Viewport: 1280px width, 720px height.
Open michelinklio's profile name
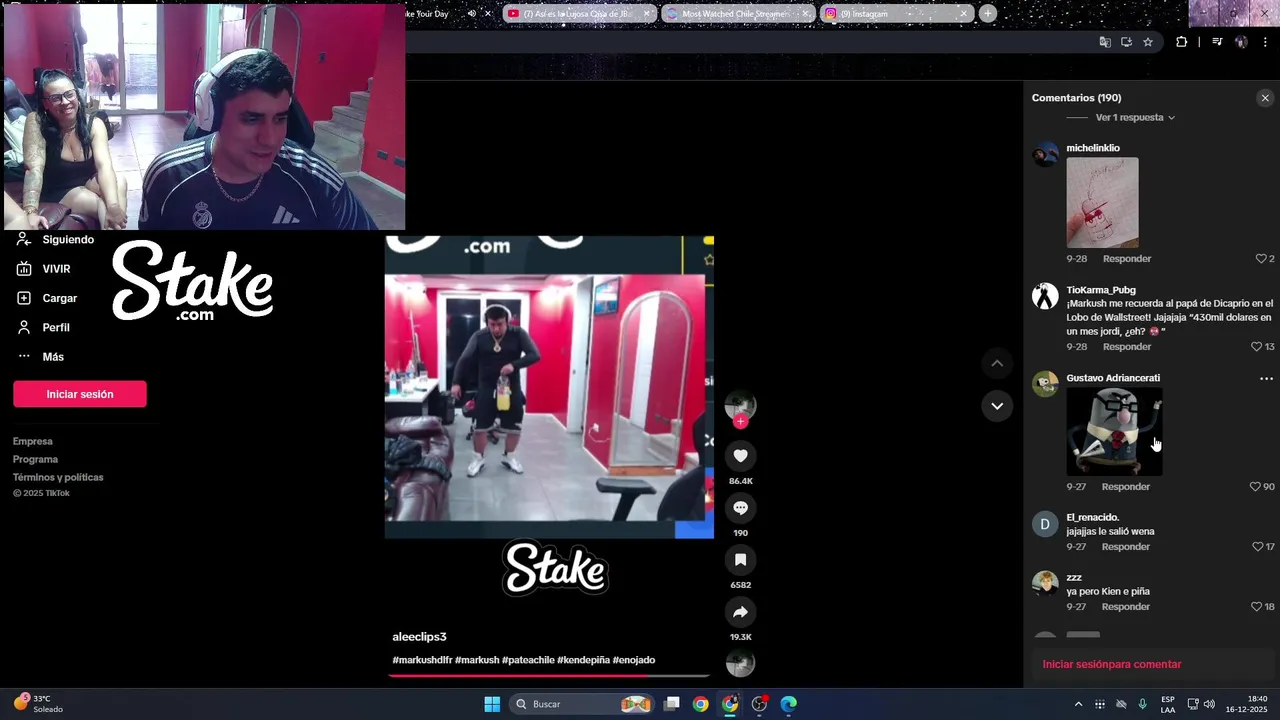1093,148
